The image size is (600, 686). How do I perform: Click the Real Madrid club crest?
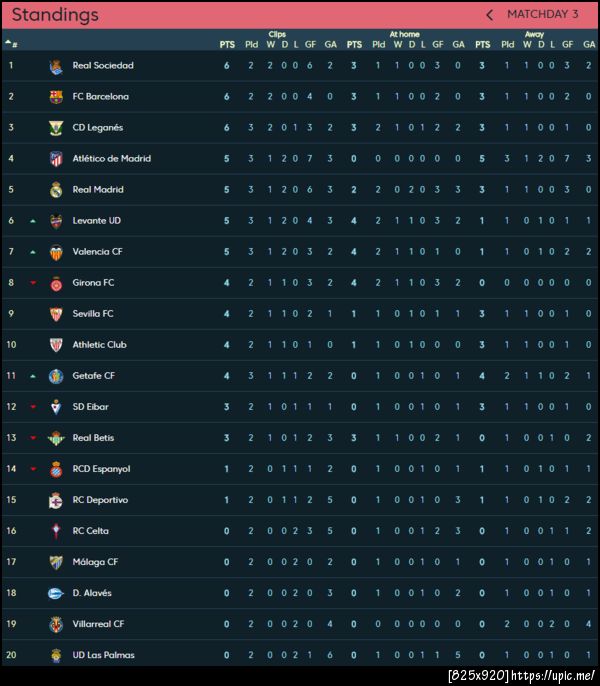tap(56, 190)
